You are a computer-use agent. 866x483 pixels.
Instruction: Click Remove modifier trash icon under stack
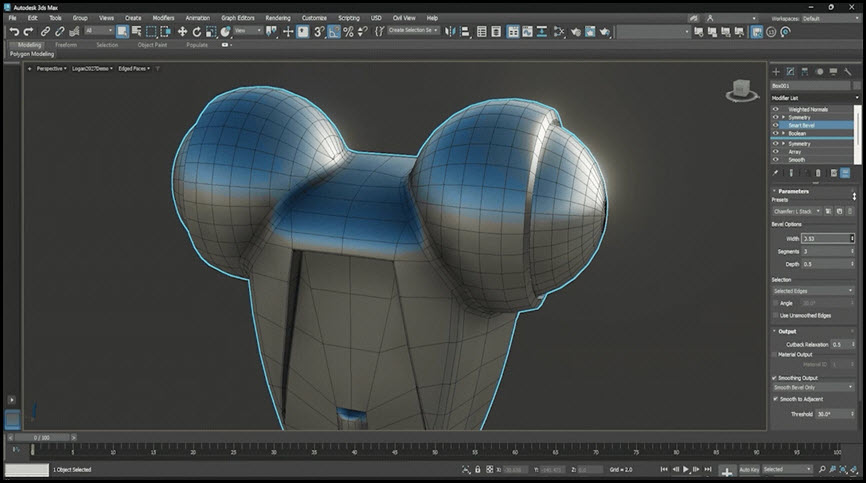point(819,173)
